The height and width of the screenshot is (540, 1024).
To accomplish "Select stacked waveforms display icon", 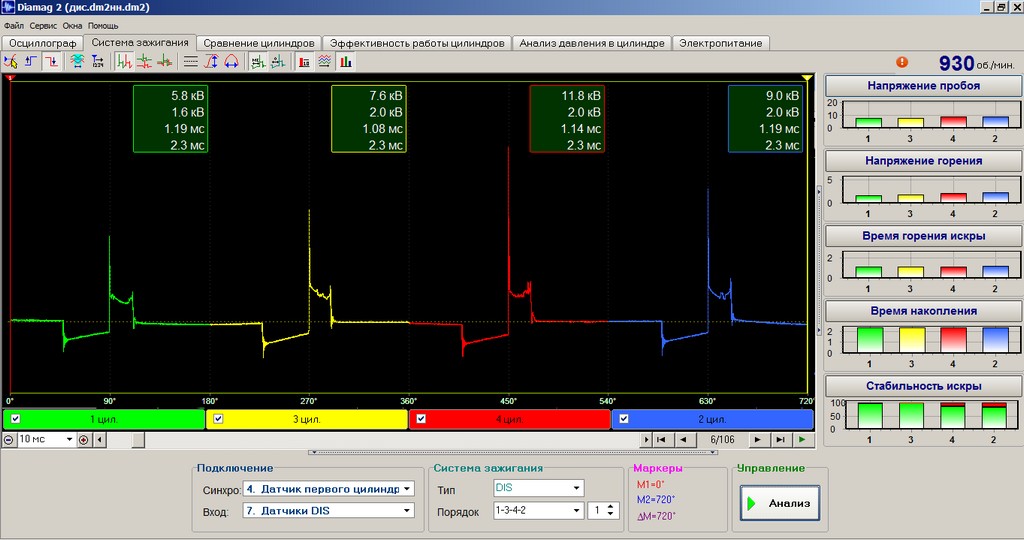I will [144, 62].
